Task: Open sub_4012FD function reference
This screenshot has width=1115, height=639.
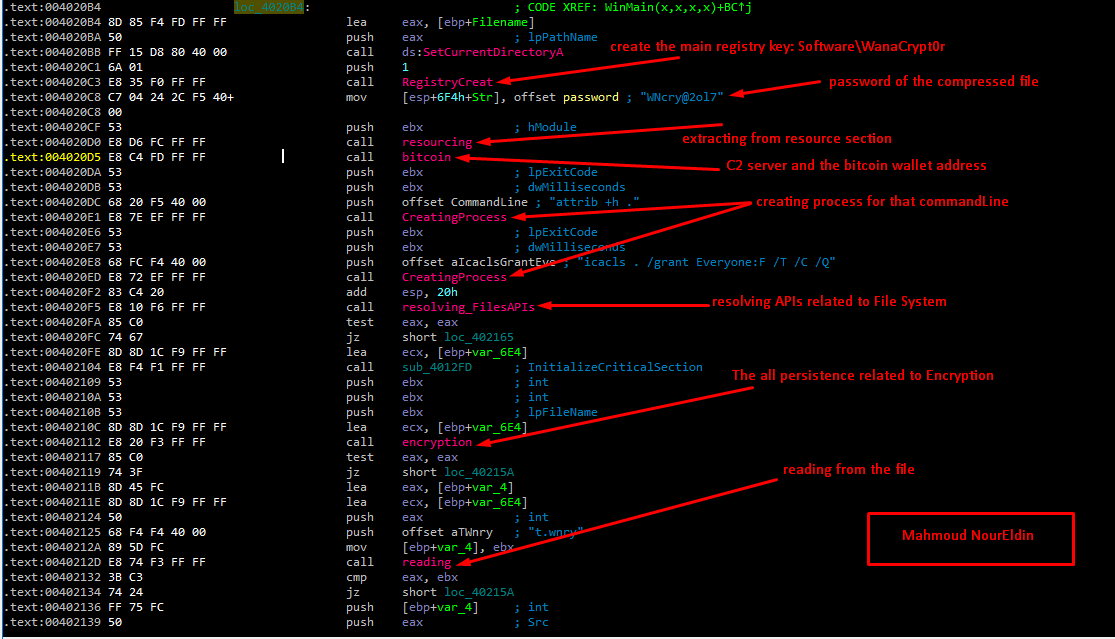Action: click(437, 367)
